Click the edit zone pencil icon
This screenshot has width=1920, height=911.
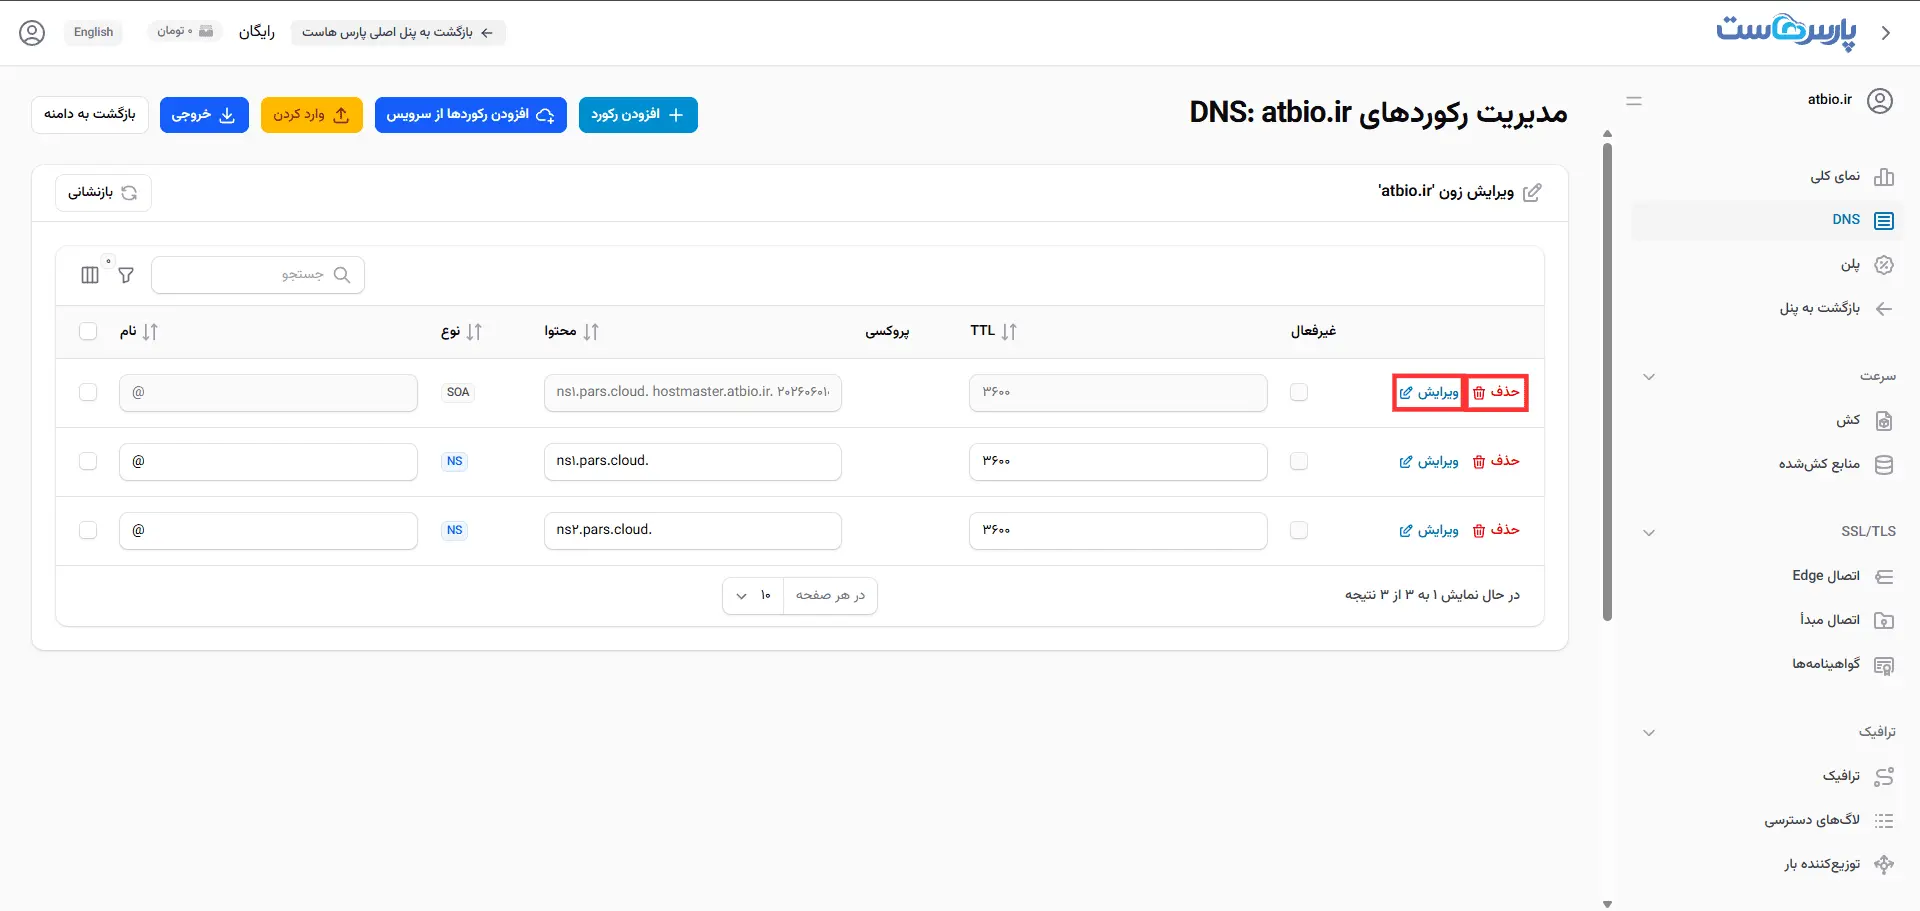pos(1532,193)
